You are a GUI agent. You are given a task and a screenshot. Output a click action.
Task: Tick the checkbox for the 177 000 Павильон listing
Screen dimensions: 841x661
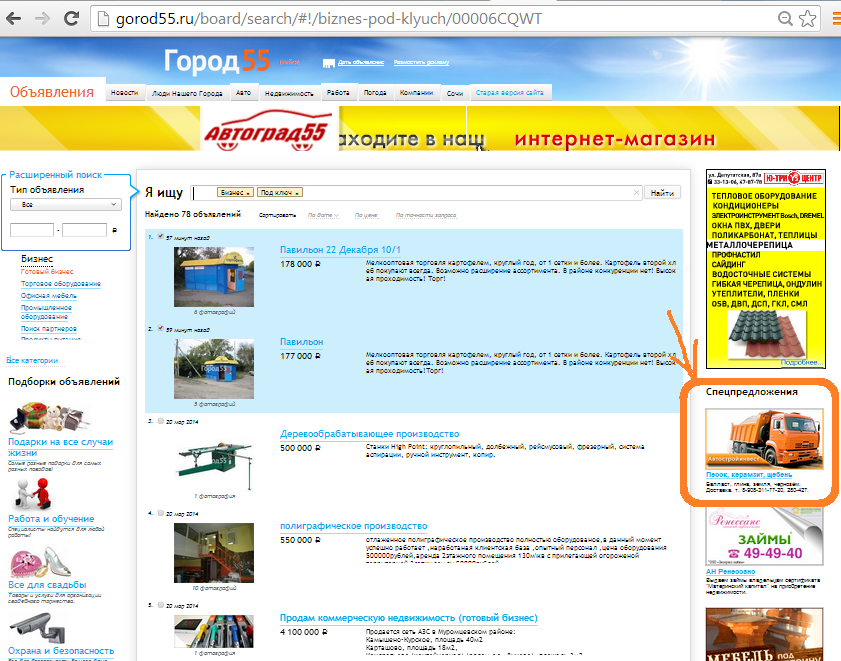[161, 328]
